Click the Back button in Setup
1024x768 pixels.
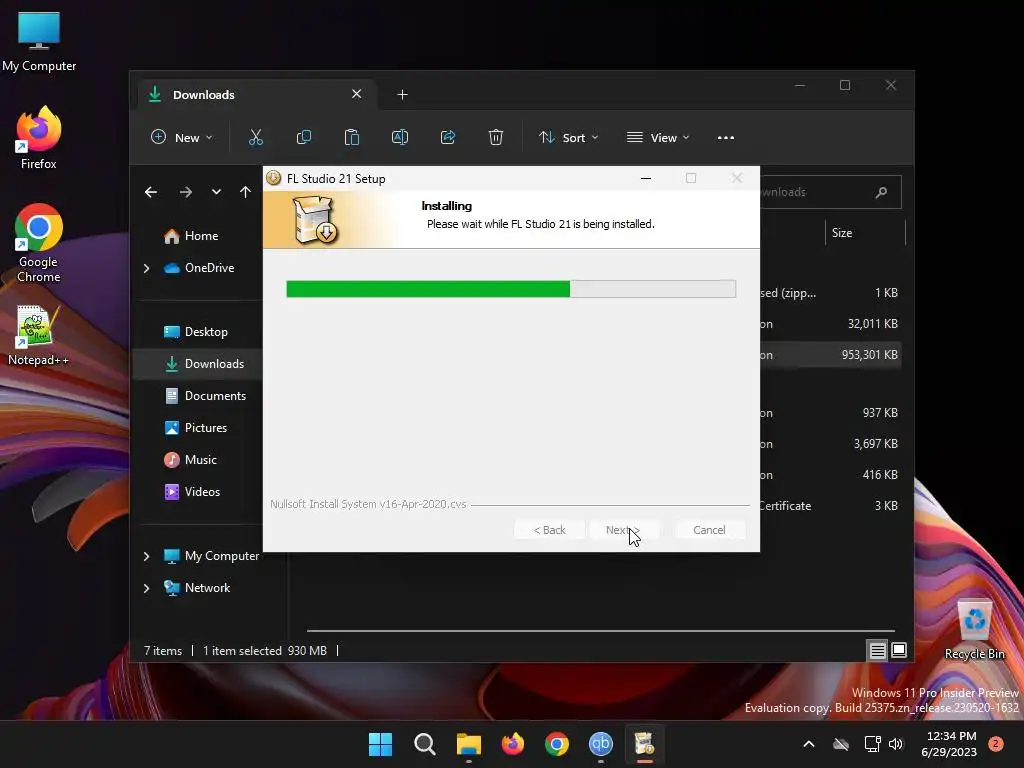[549, 530]
